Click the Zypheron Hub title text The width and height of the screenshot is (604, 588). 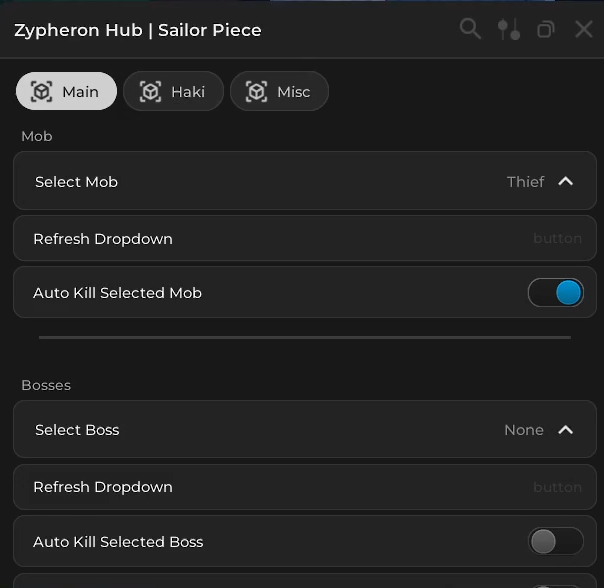point(137,30)
